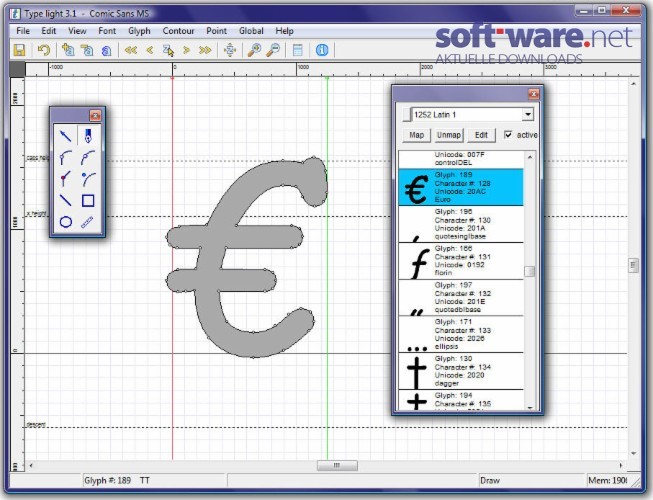The width and height of the screenshot is (653, 500).
Task: Click the Unmap button
Action: (449, 135)
